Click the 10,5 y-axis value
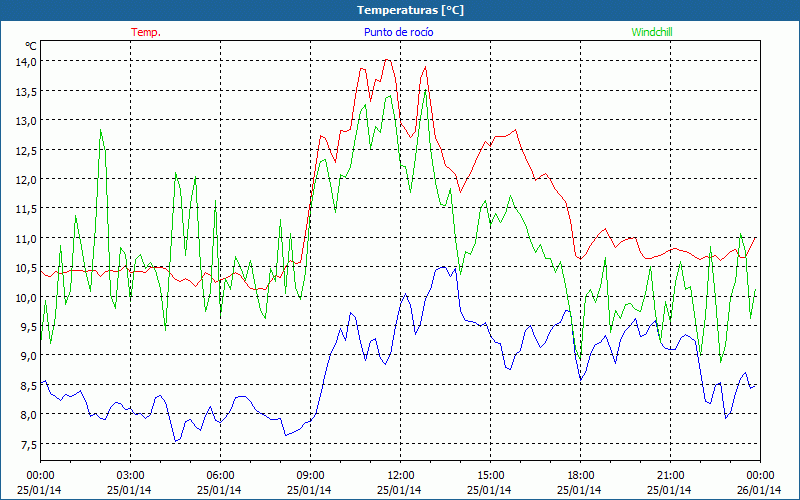800x500 pixels. pos(27,268)
